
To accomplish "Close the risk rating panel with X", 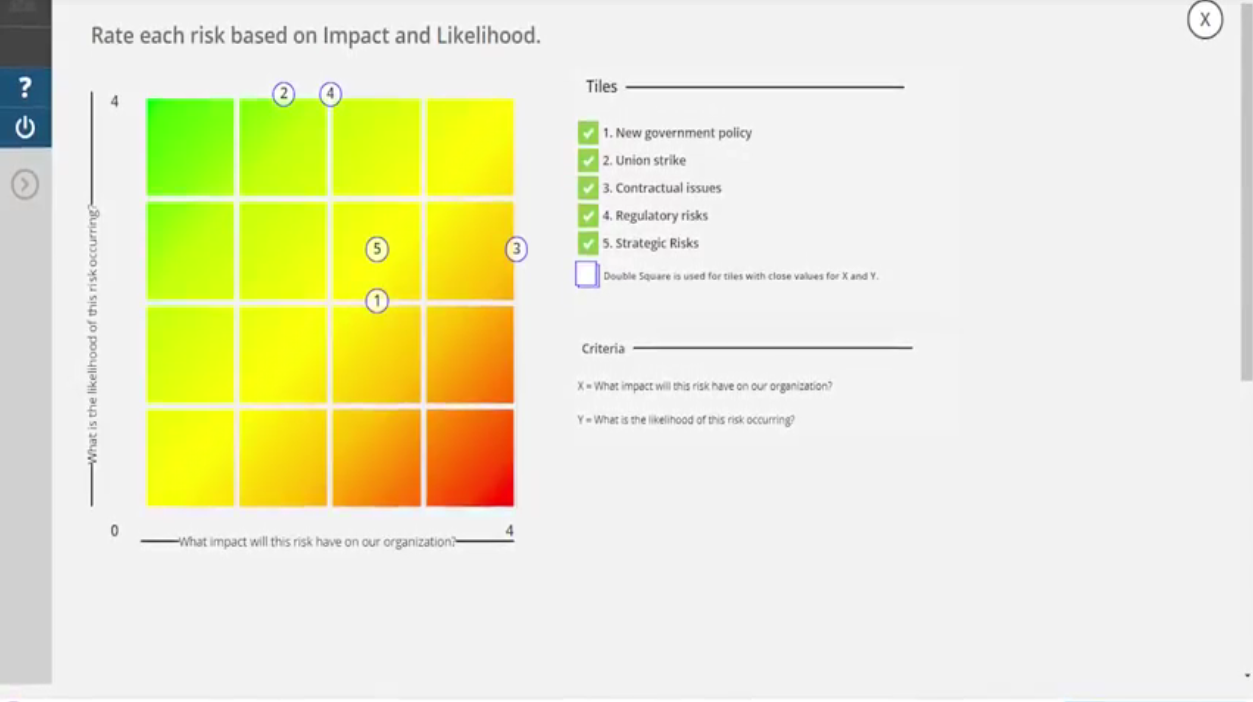I will (1205, 20).
